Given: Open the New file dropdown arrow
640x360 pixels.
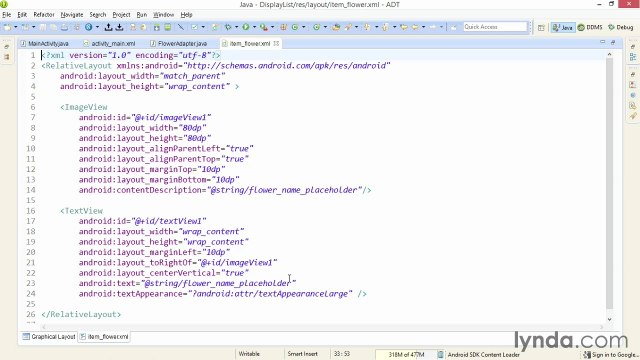Looking at the screenshot, I should click(x=16, y=27).
